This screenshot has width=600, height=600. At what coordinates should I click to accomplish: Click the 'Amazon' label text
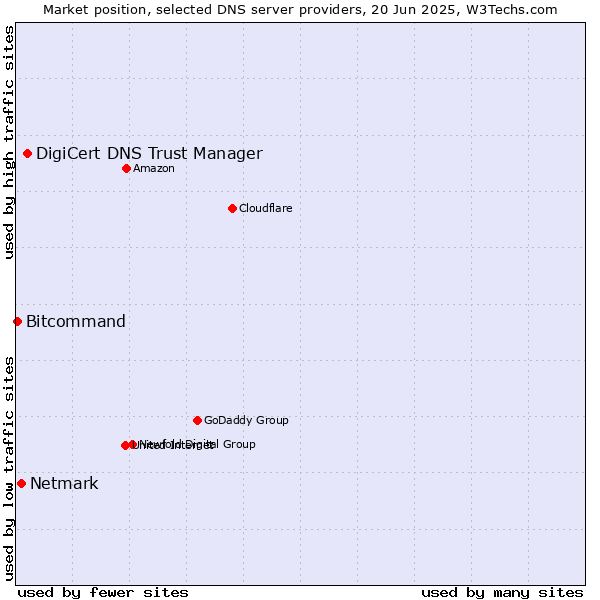pyautogui.click(x=154, y=168)
